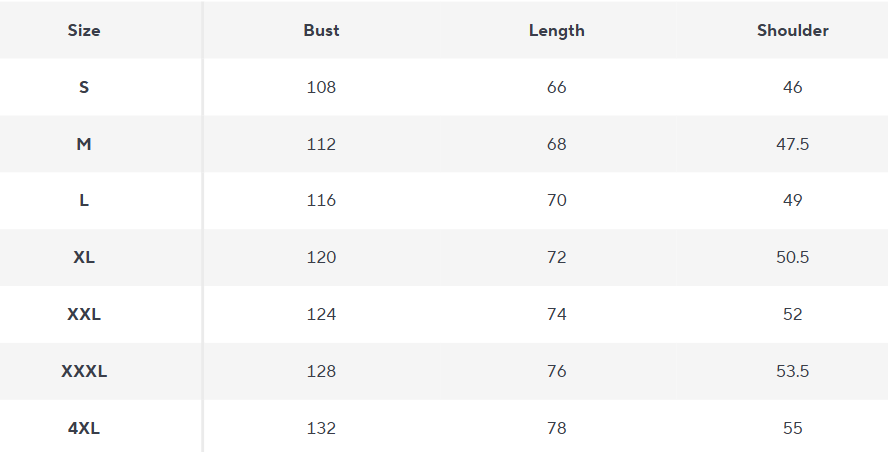Click the Length column header
Screen dimensions: 888x452
556,30
